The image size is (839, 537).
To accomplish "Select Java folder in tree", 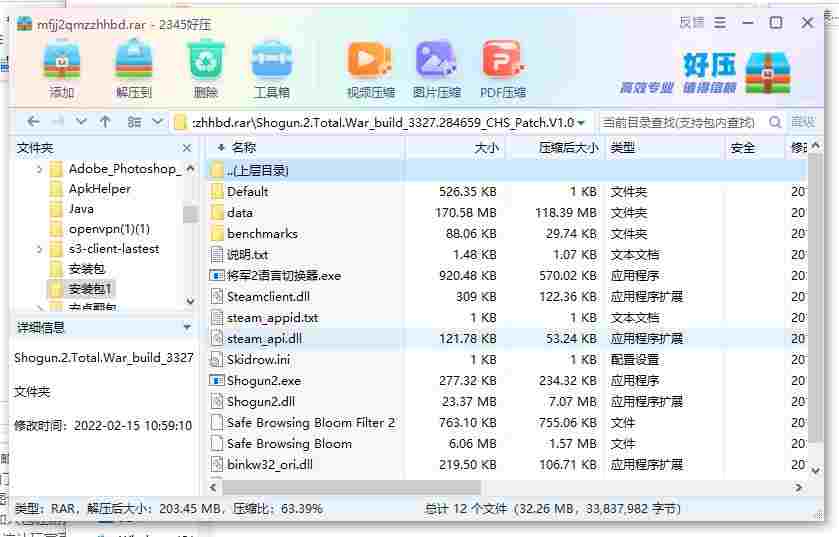I will click(x=81, y=209).
